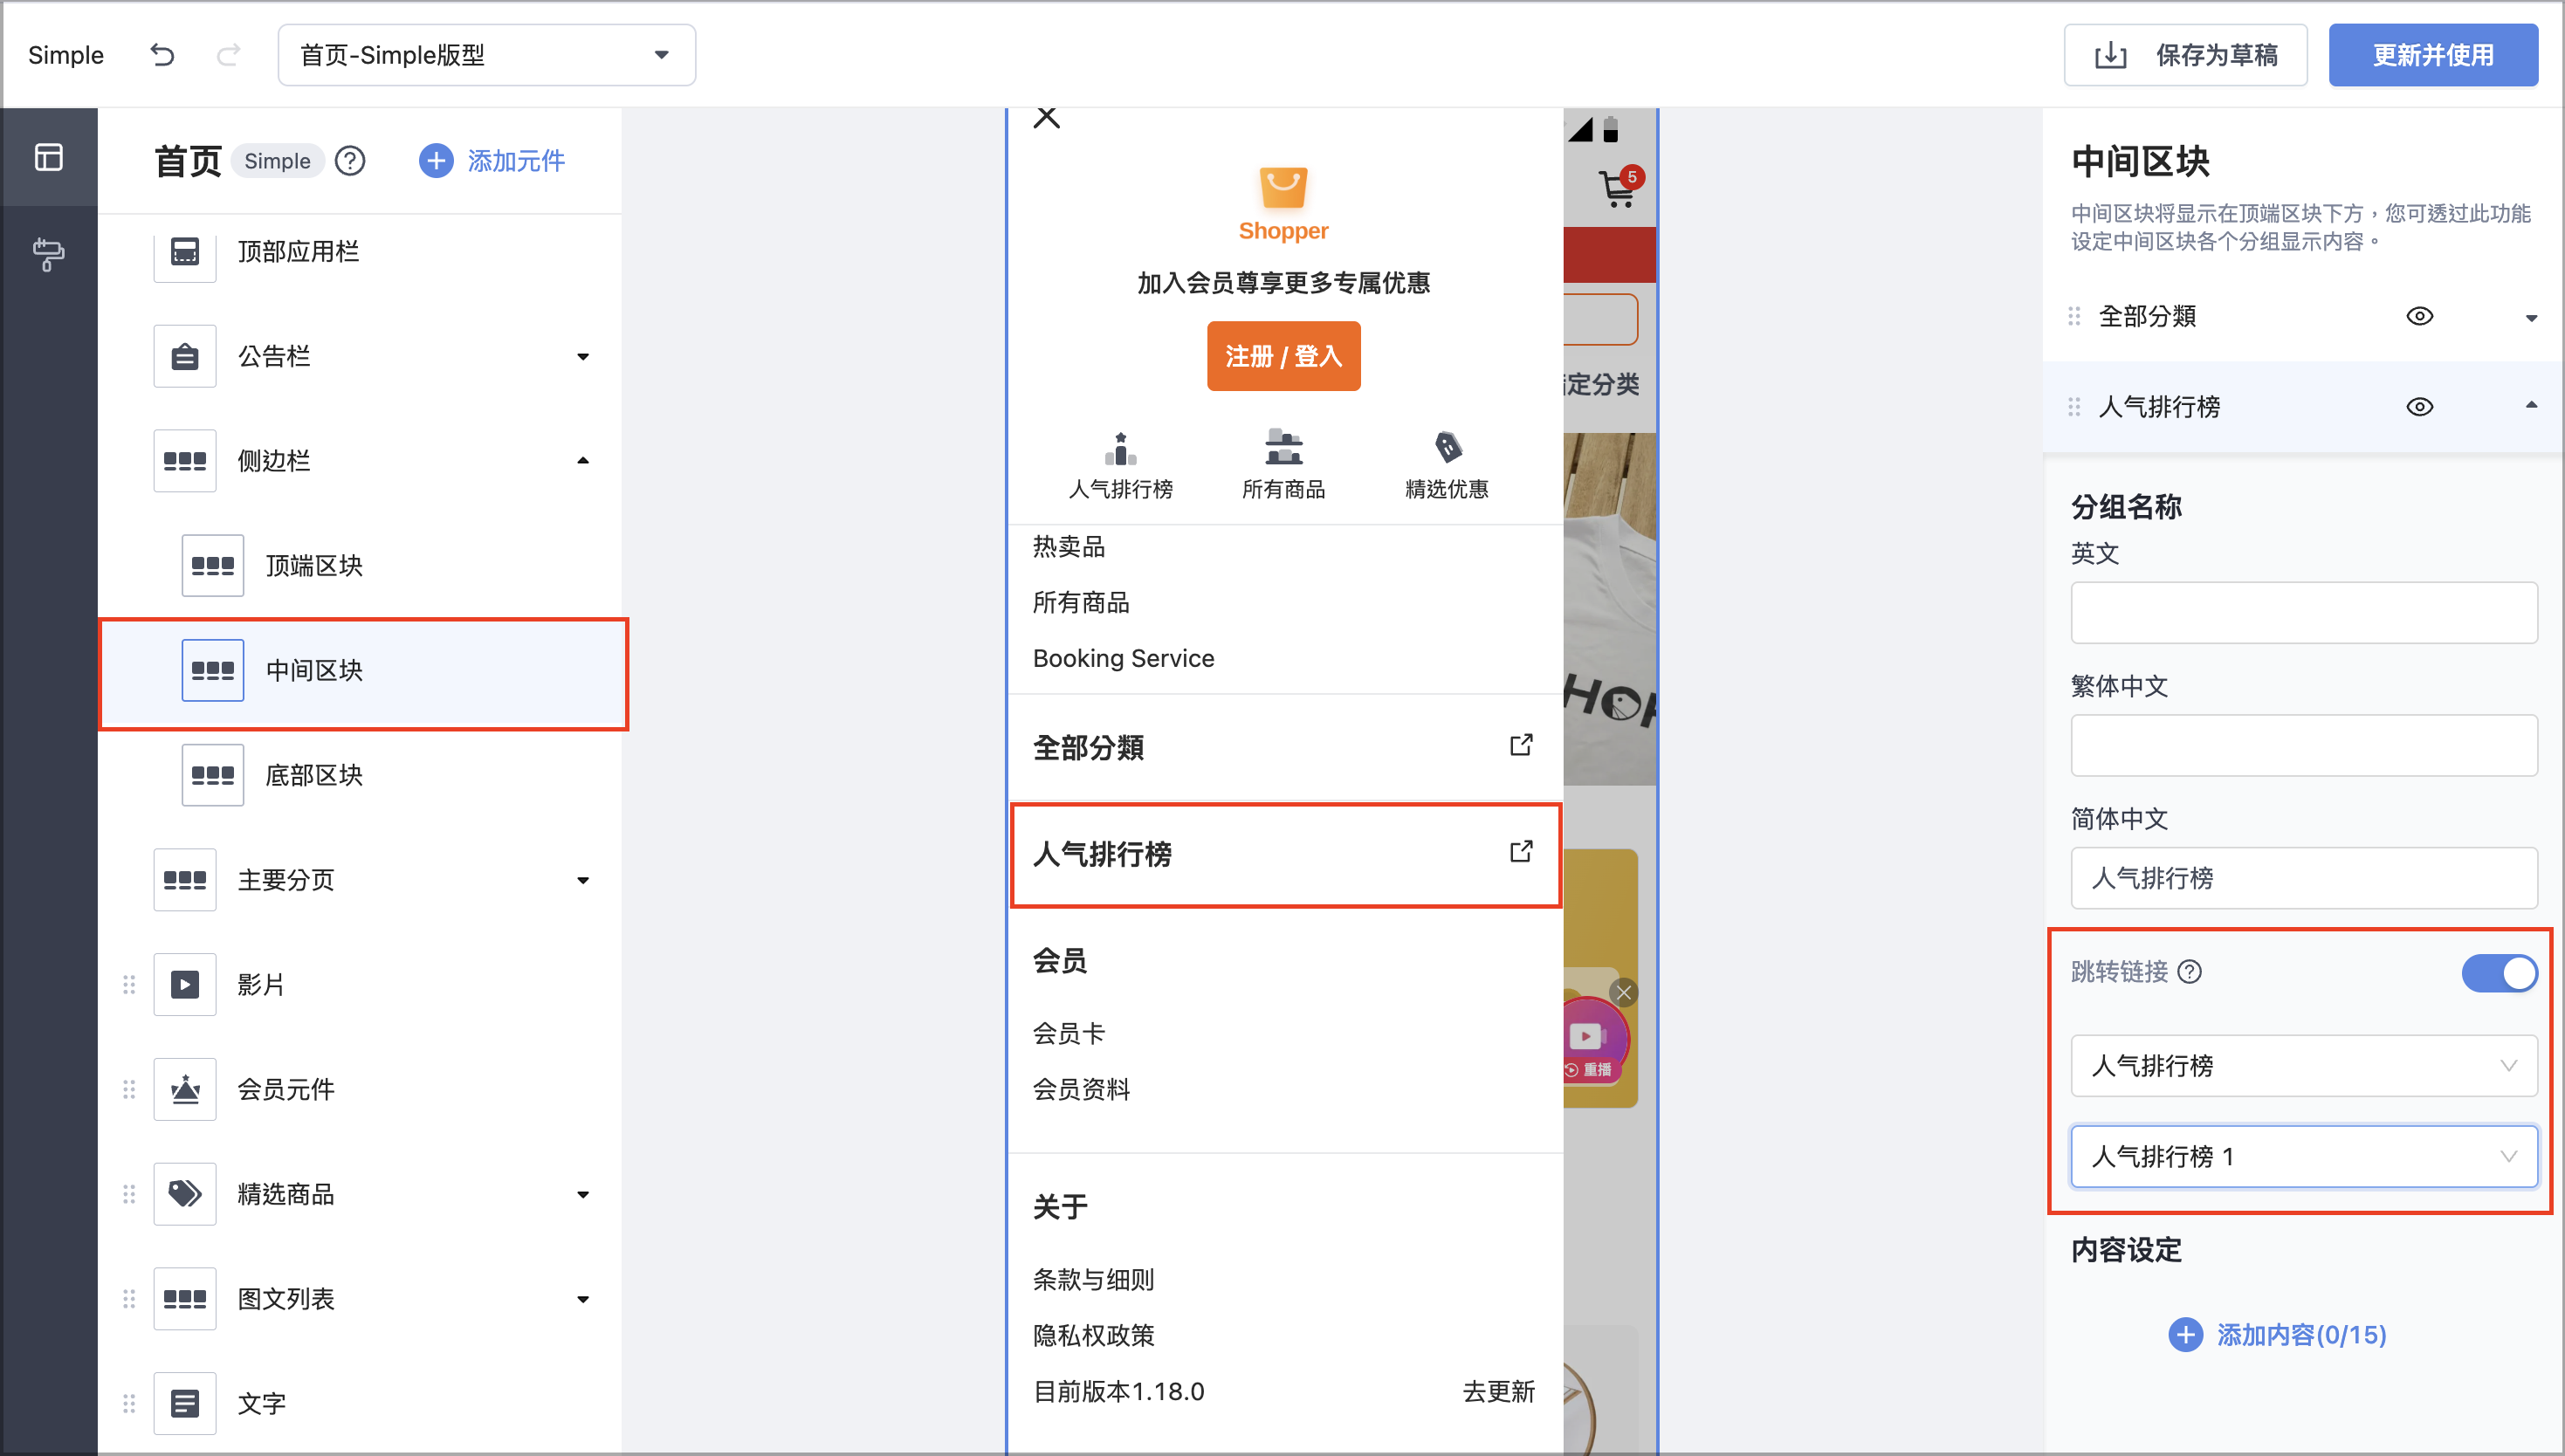
Task: Click the 保存为草稿 button
Action: (x=2186, y=55)
